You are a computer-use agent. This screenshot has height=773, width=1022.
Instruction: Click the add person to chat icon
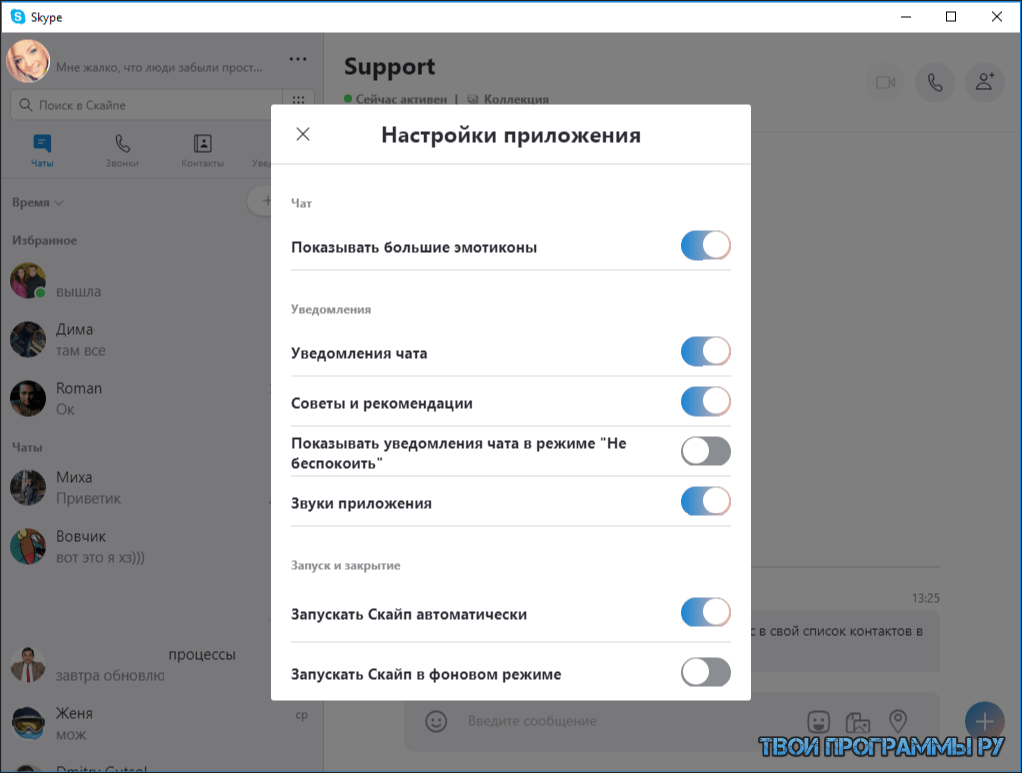coord(985,83)
